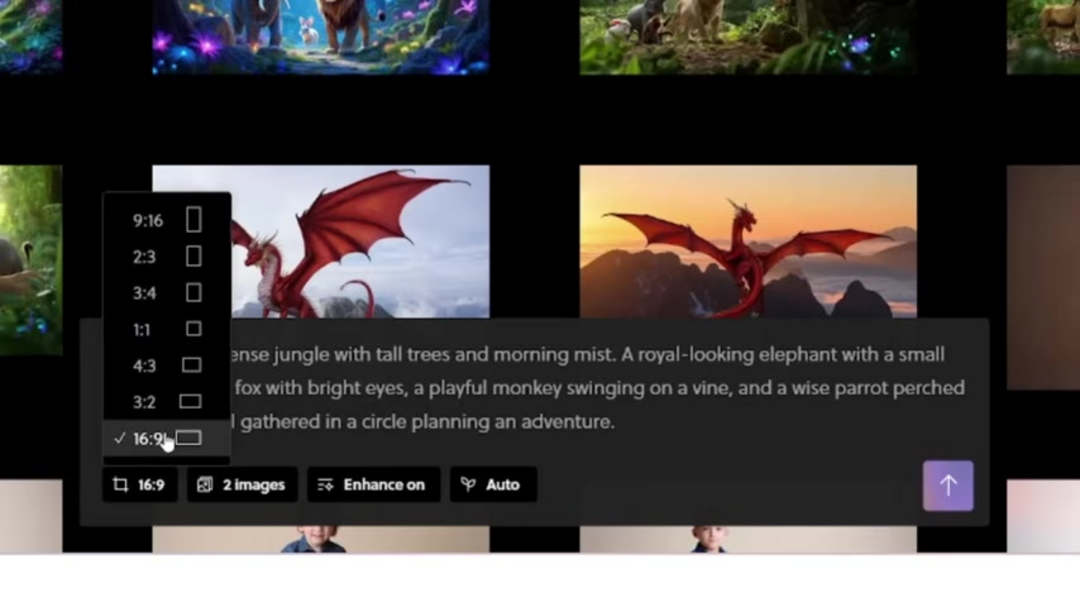Open the glowing purple flowers jungle image

tap(320, 36)
